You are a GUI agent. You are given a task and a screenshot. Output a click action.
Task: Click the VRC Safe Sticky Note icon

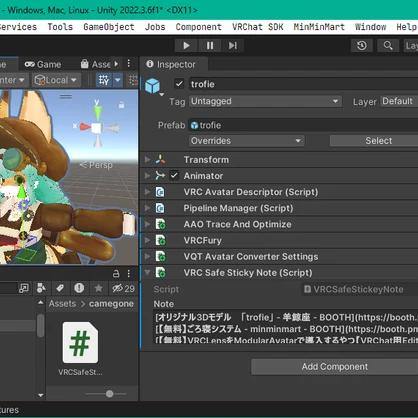tap(161, 272)
